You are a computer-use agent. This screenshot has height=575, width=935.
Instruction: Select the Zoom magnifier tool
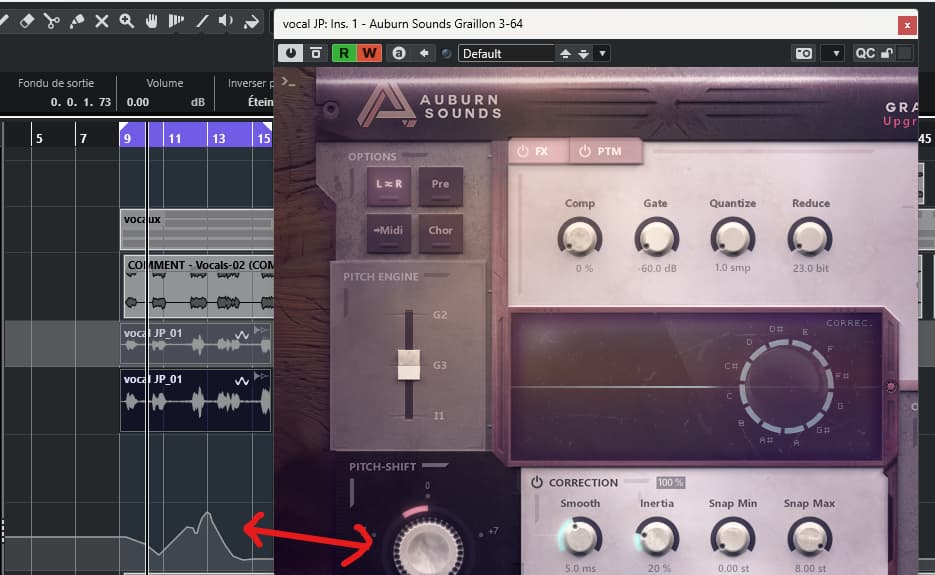pyautogui.click(x=126, y=21)
